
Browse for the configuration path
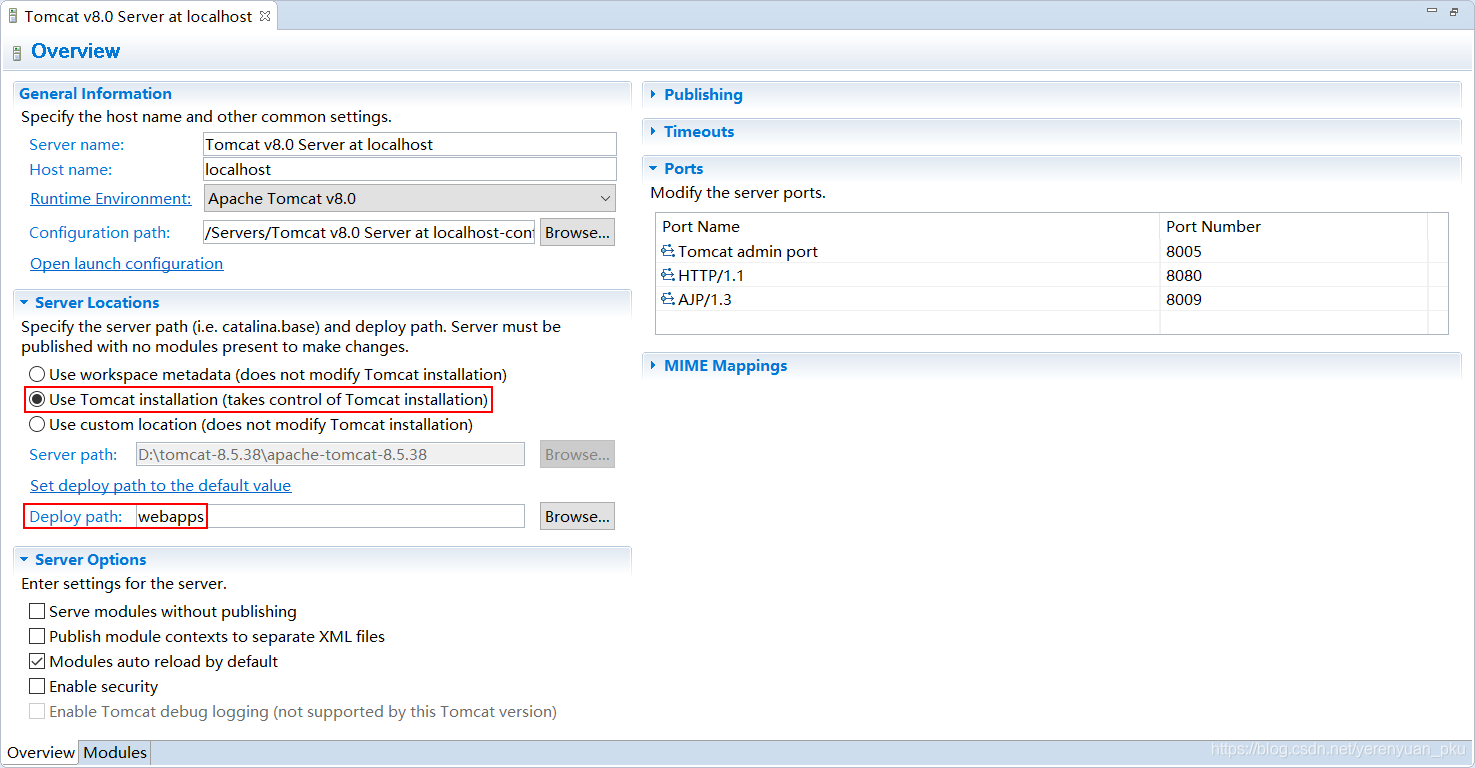577,232
